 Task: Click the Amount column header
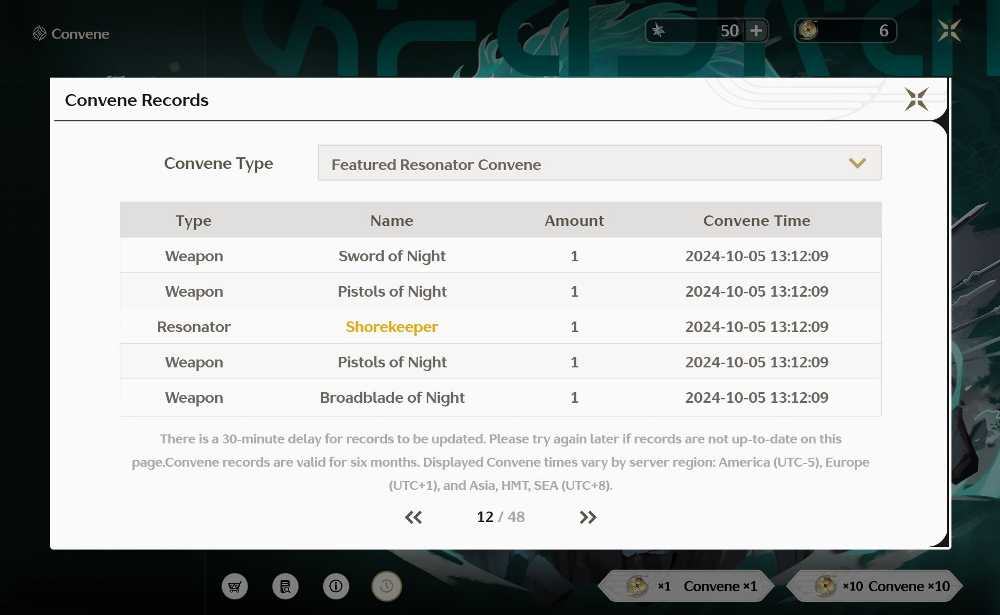coord(574,221)
